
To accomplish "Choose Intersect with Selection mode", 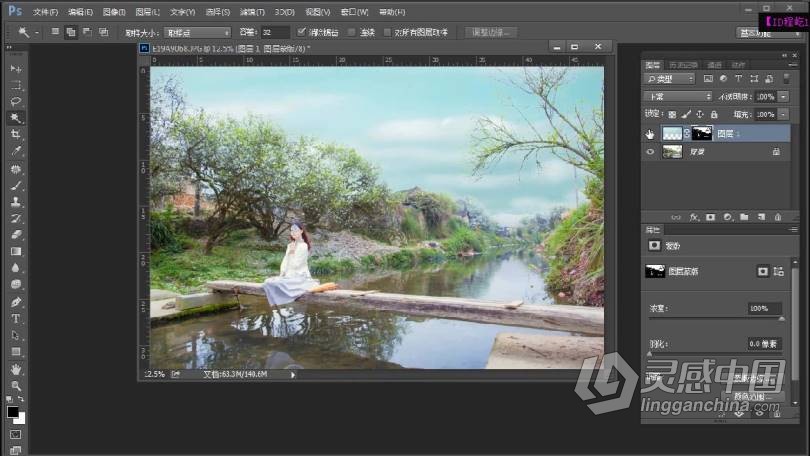I will [103, 32].
